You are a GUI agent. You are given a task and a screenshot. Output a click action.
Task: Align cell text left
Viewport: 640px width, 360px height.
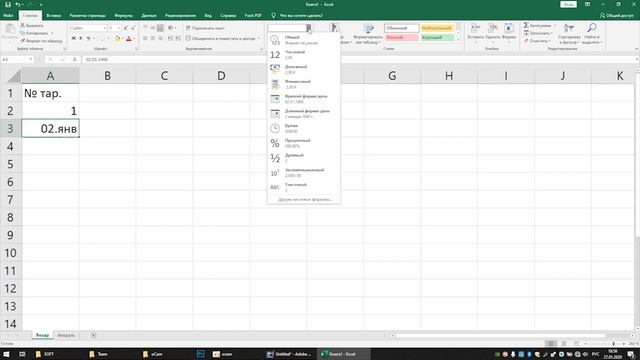145,38
